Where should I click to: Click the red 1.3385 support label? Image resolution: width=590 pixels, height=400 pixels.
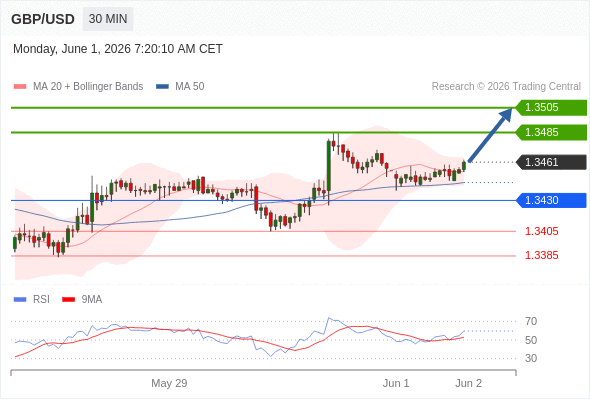(x=541, y=256)
